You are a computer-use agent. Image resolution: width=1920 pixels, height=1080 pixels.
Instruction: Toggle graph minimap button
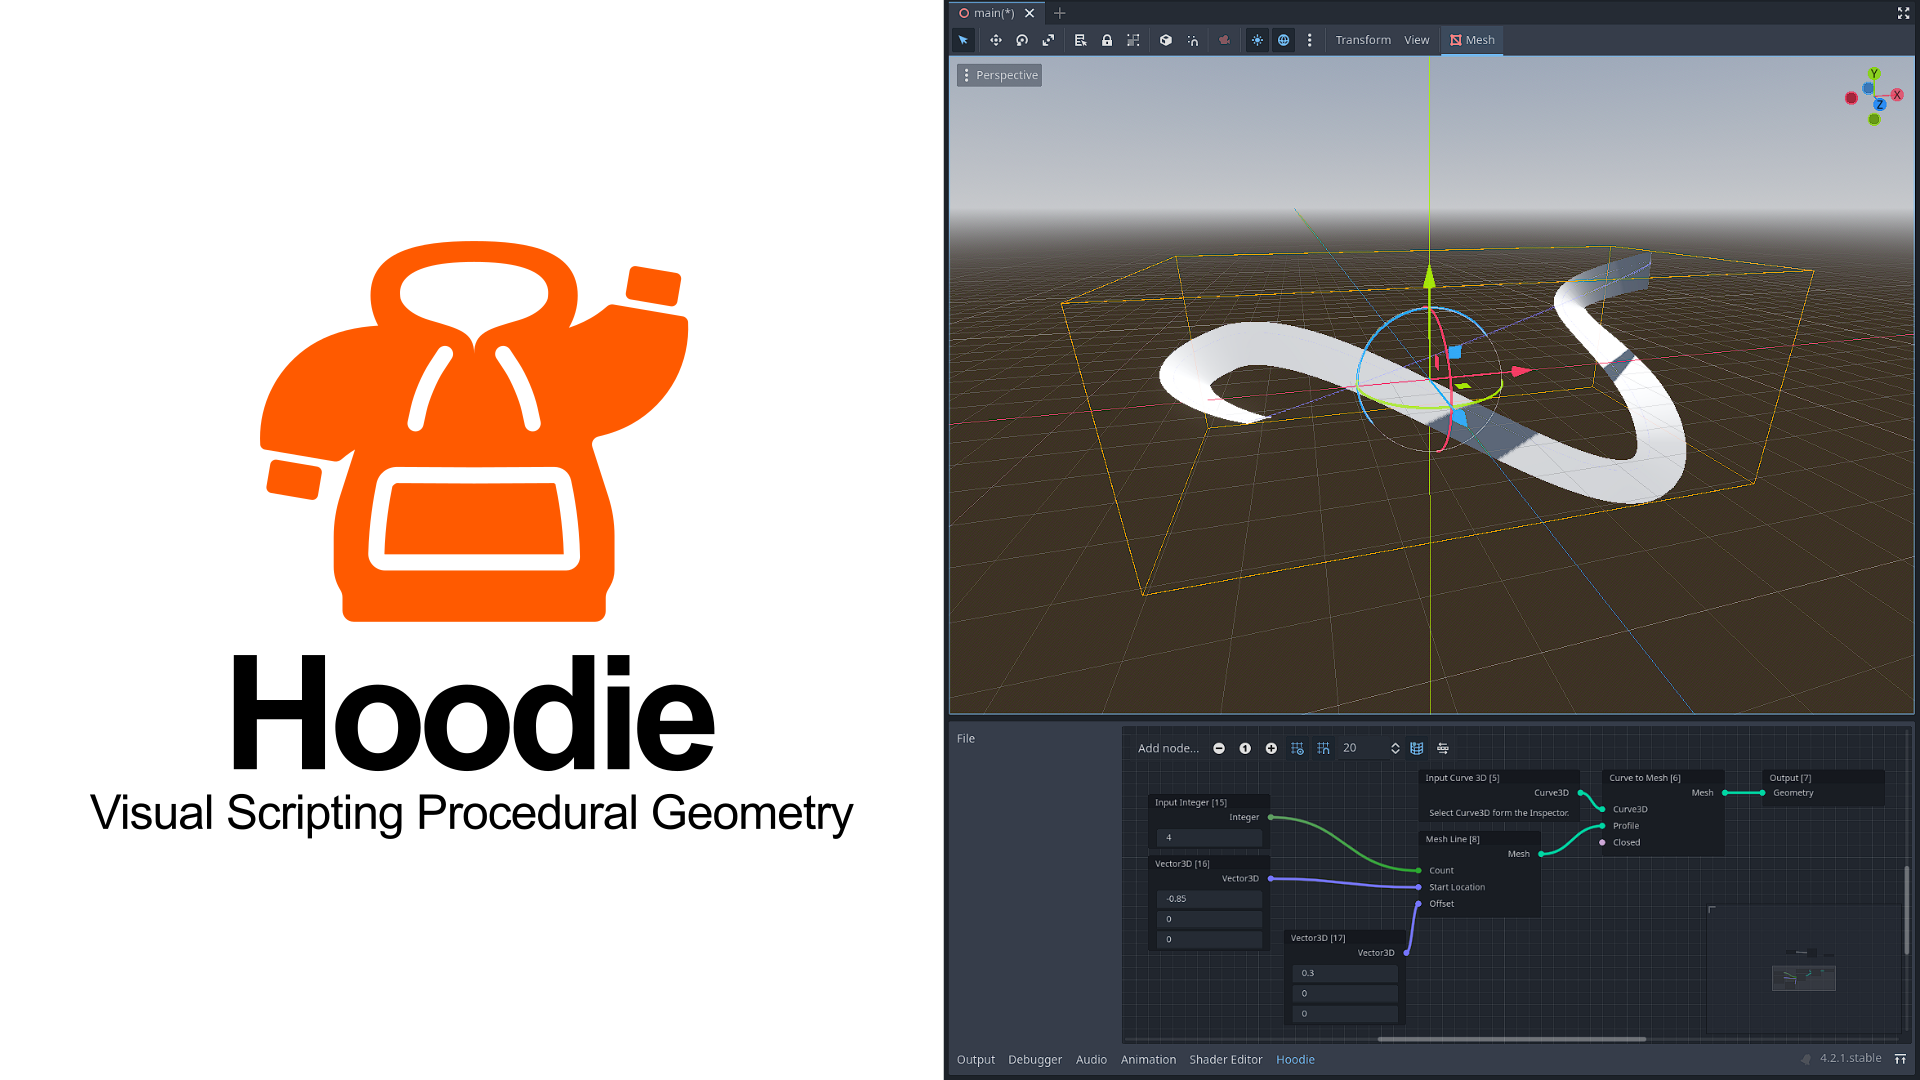coord(1416,748)
